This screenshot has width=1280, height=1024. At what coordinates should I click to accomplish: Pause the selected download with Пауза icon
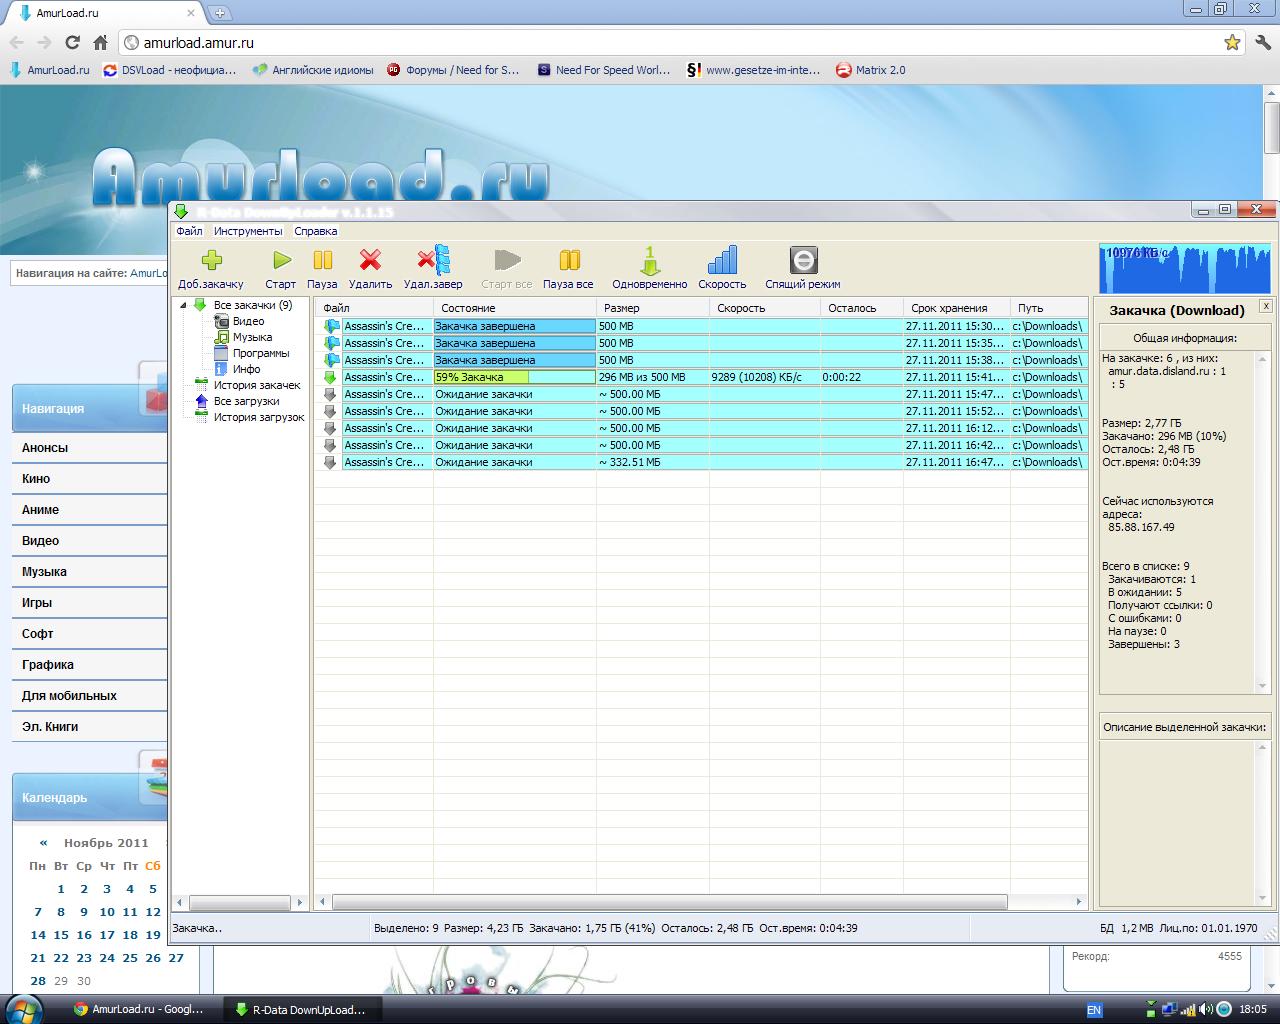322,260
